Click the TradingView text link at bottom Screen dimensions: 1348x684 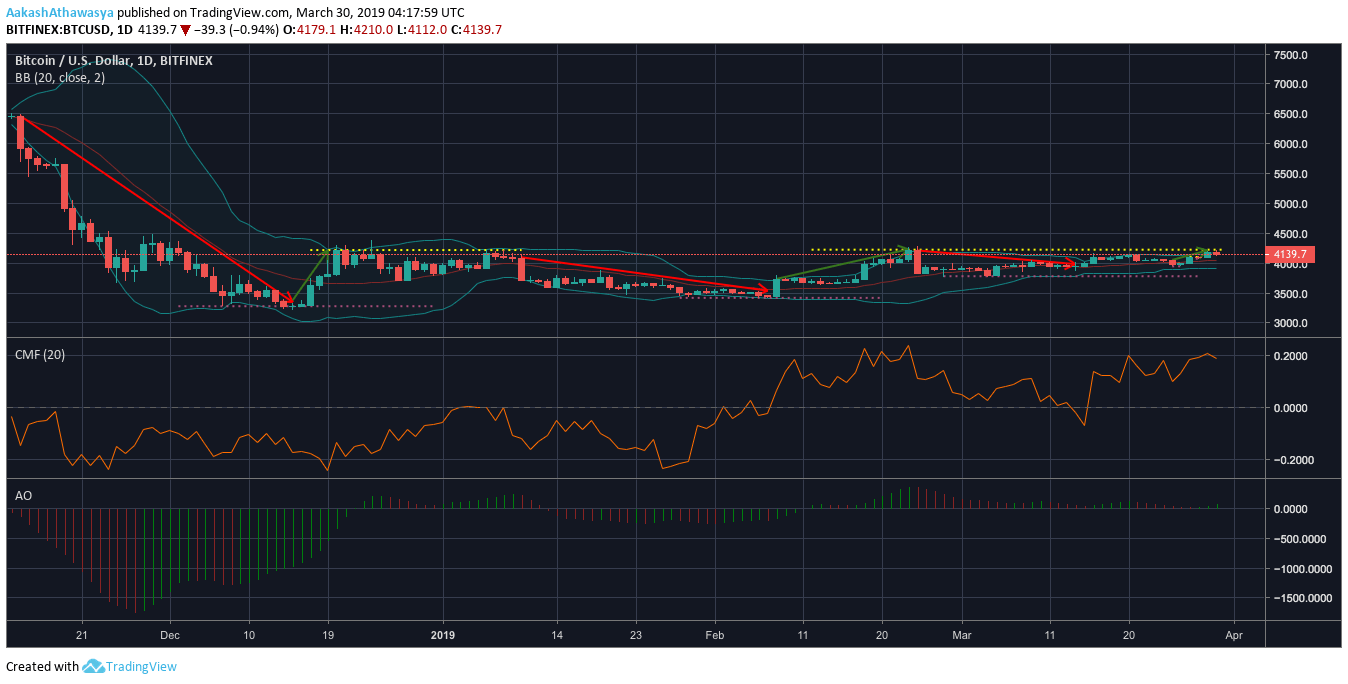(141, 667)
